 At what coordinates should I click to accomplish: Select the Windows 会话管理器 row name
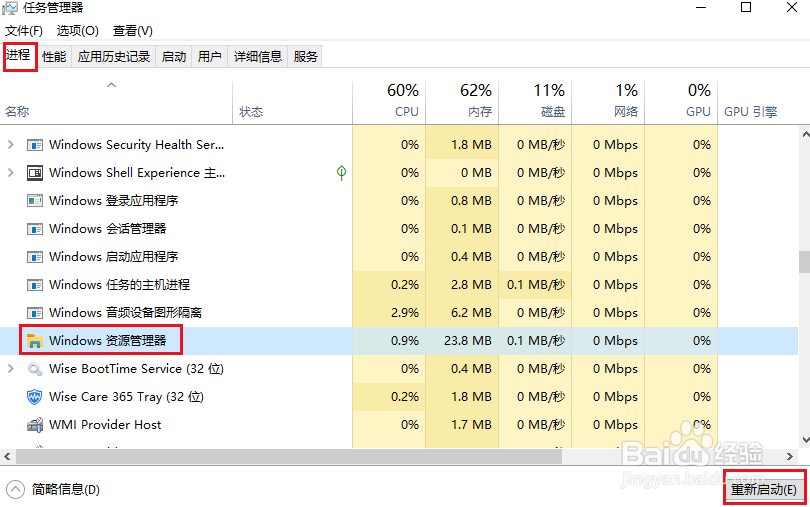pos(107,228)
